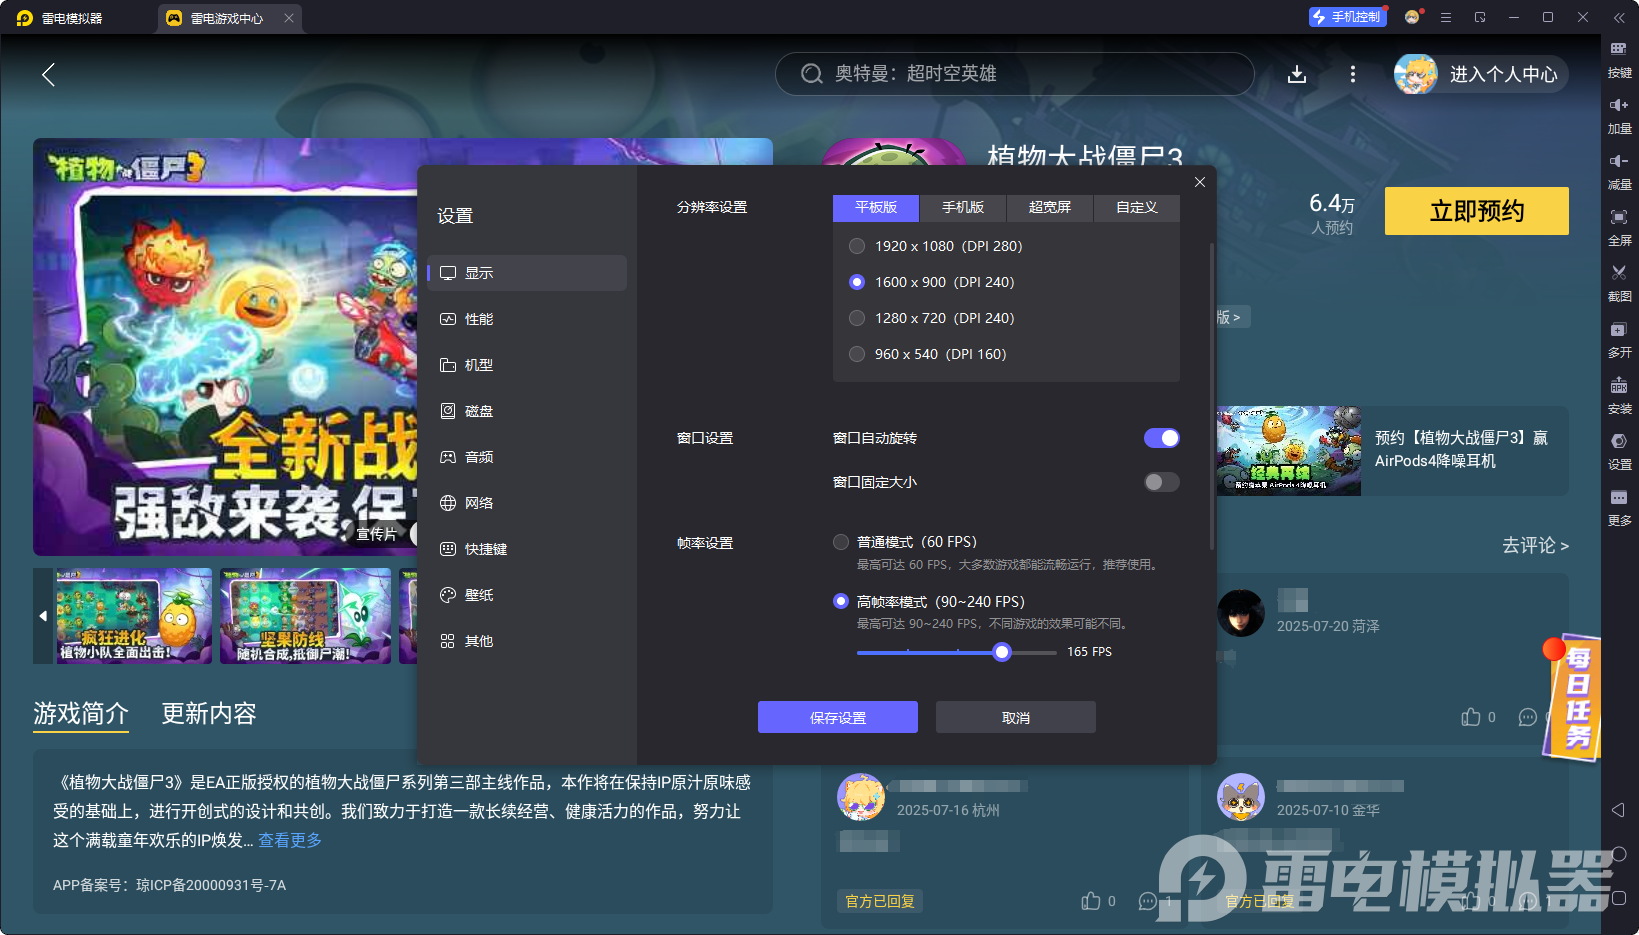Image resolution: width=1639 pixels, height=935 pixels.
Task: Click the Android back triangle in sidebar
Action: tap(1619, 810)
